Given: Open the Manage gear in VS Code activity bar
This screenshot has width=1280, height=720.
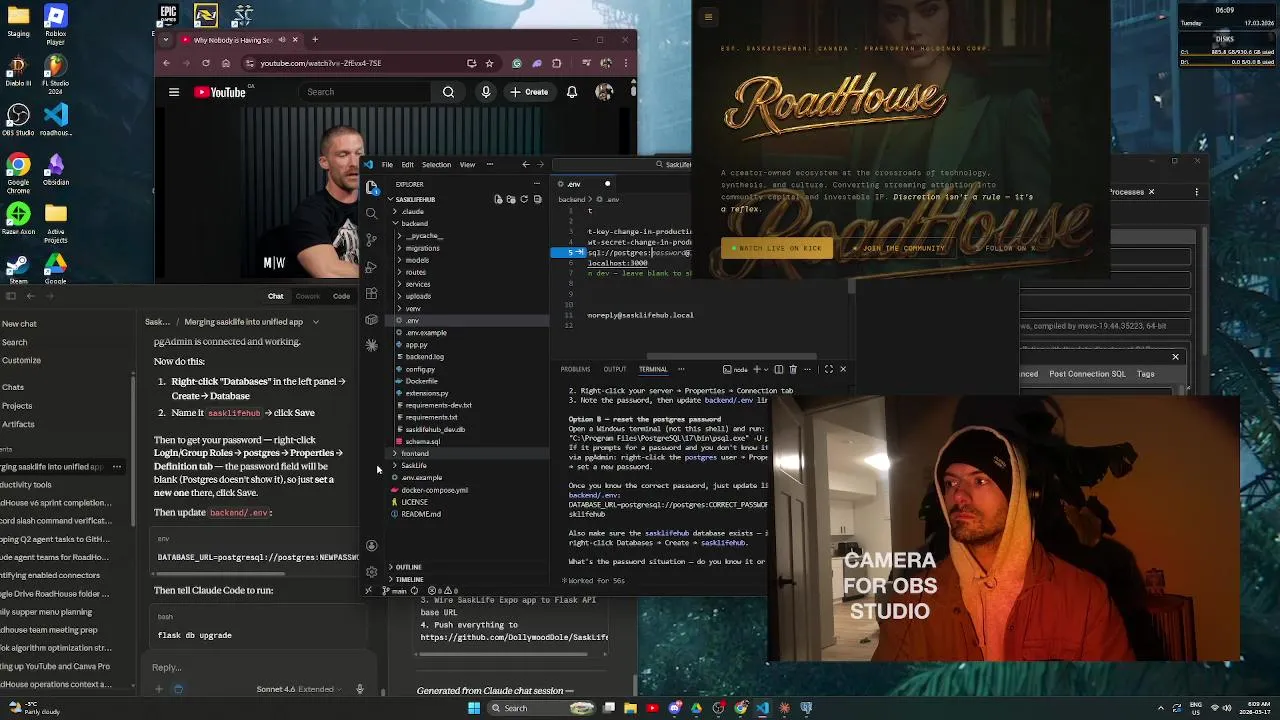Looking at the screenshot, I should click(372, 572).
